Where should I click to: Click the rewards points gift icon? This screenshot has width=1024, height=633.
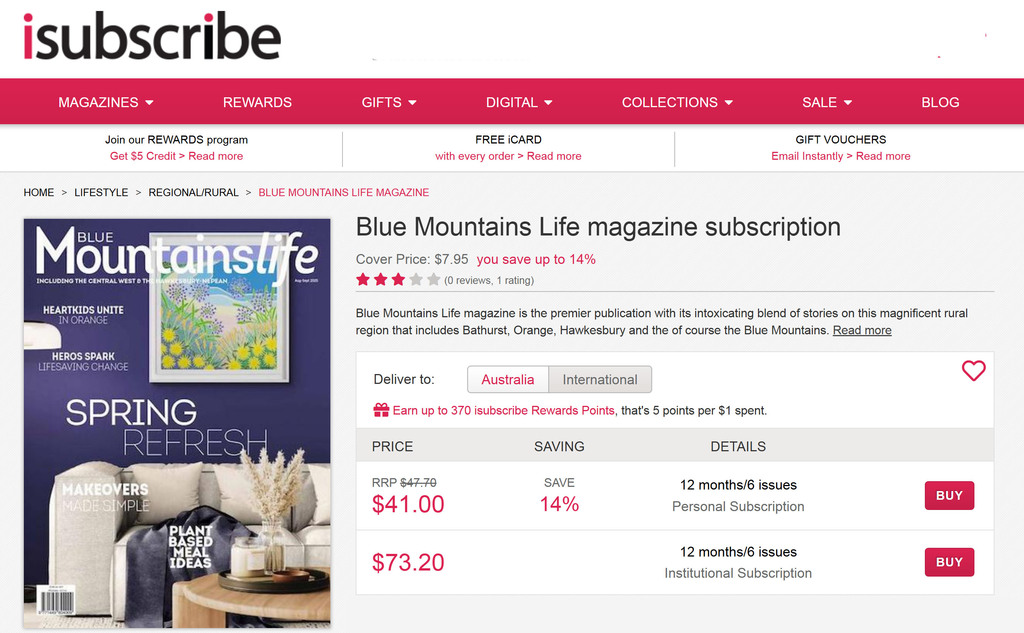pyautogui.click(x=381, y=410)
